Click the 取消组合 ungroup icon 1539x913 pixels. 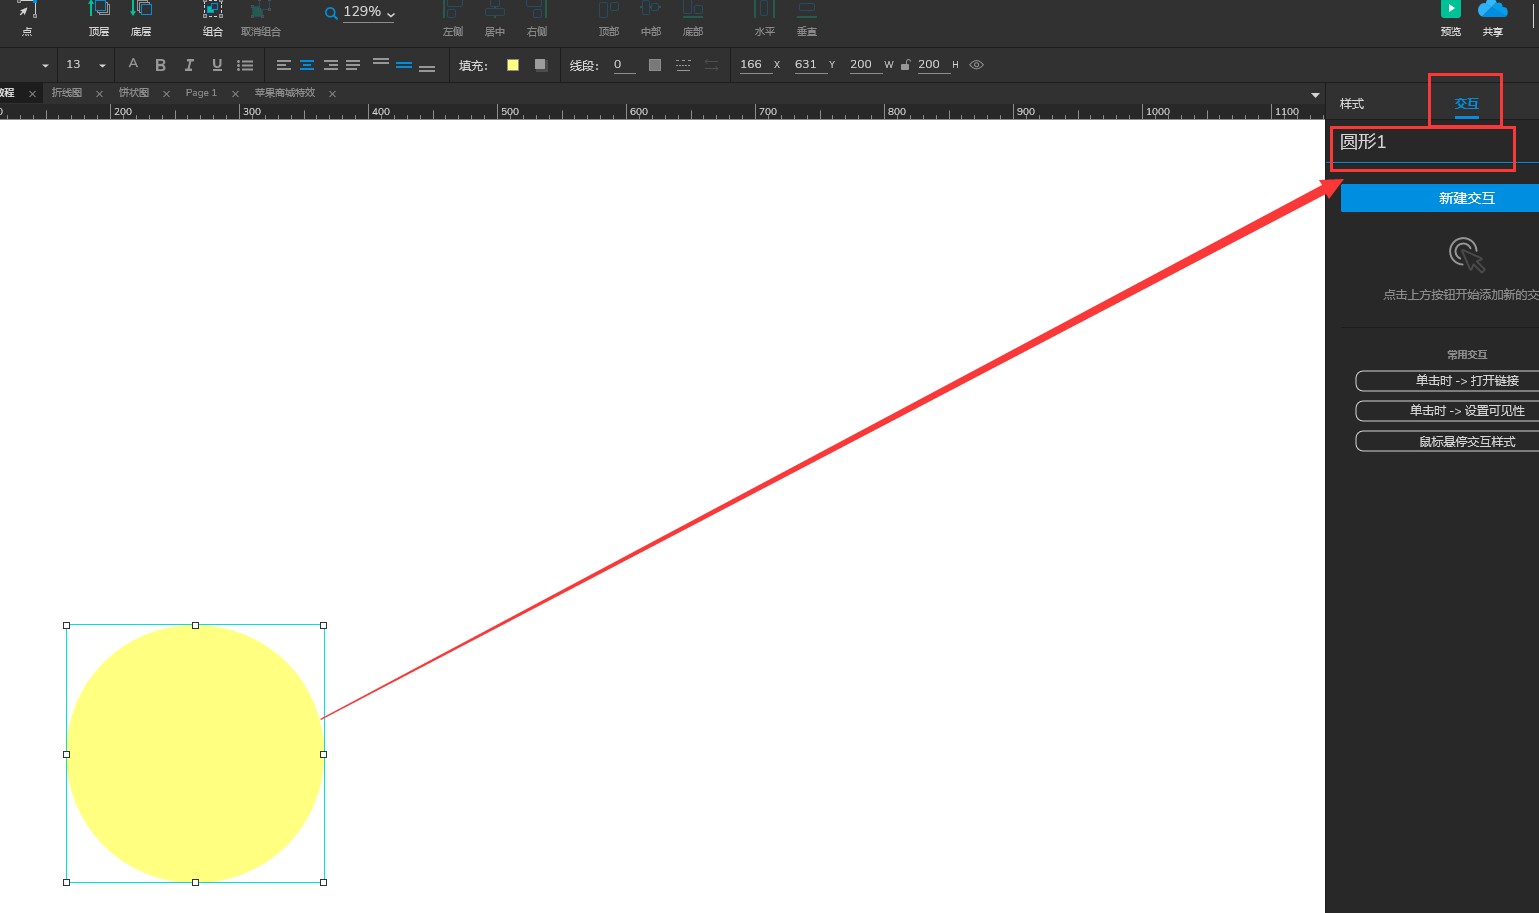pos(260,9)
